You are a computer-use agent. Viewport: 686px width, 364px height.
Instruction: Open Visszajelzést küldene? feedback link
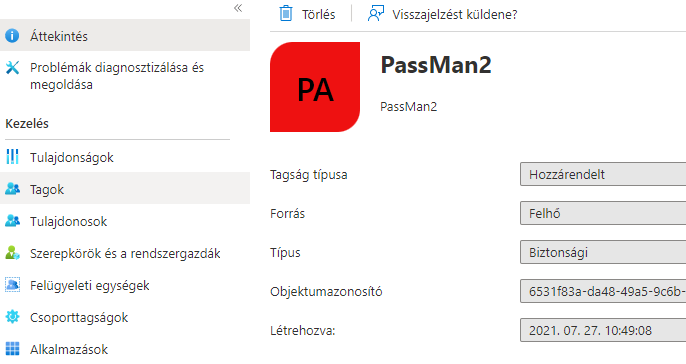tap(442, 14)
